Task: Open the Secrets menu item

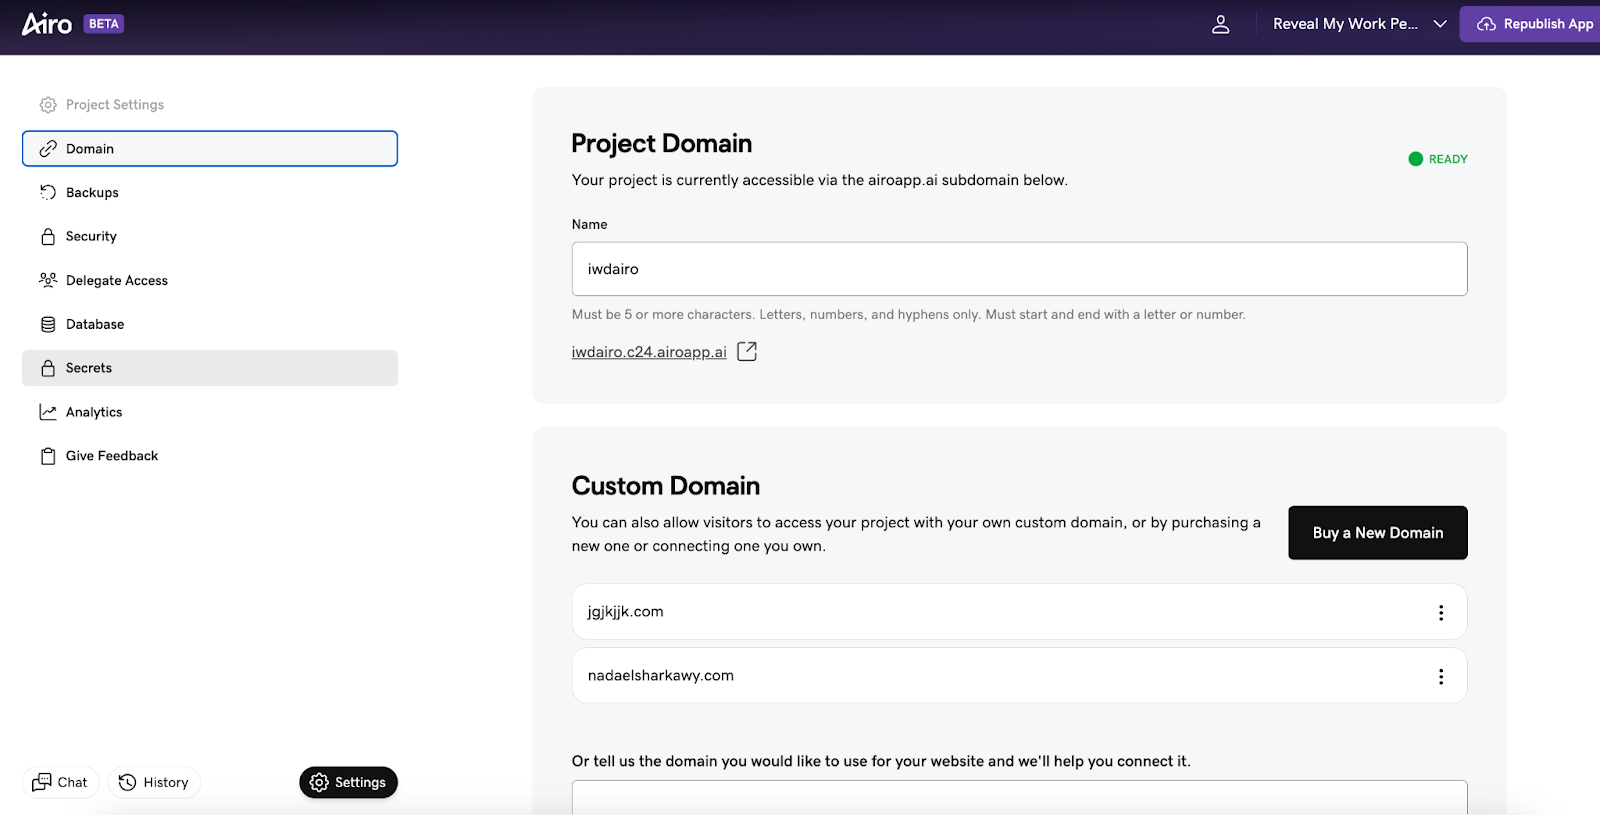Action: [x=210, y=368]
